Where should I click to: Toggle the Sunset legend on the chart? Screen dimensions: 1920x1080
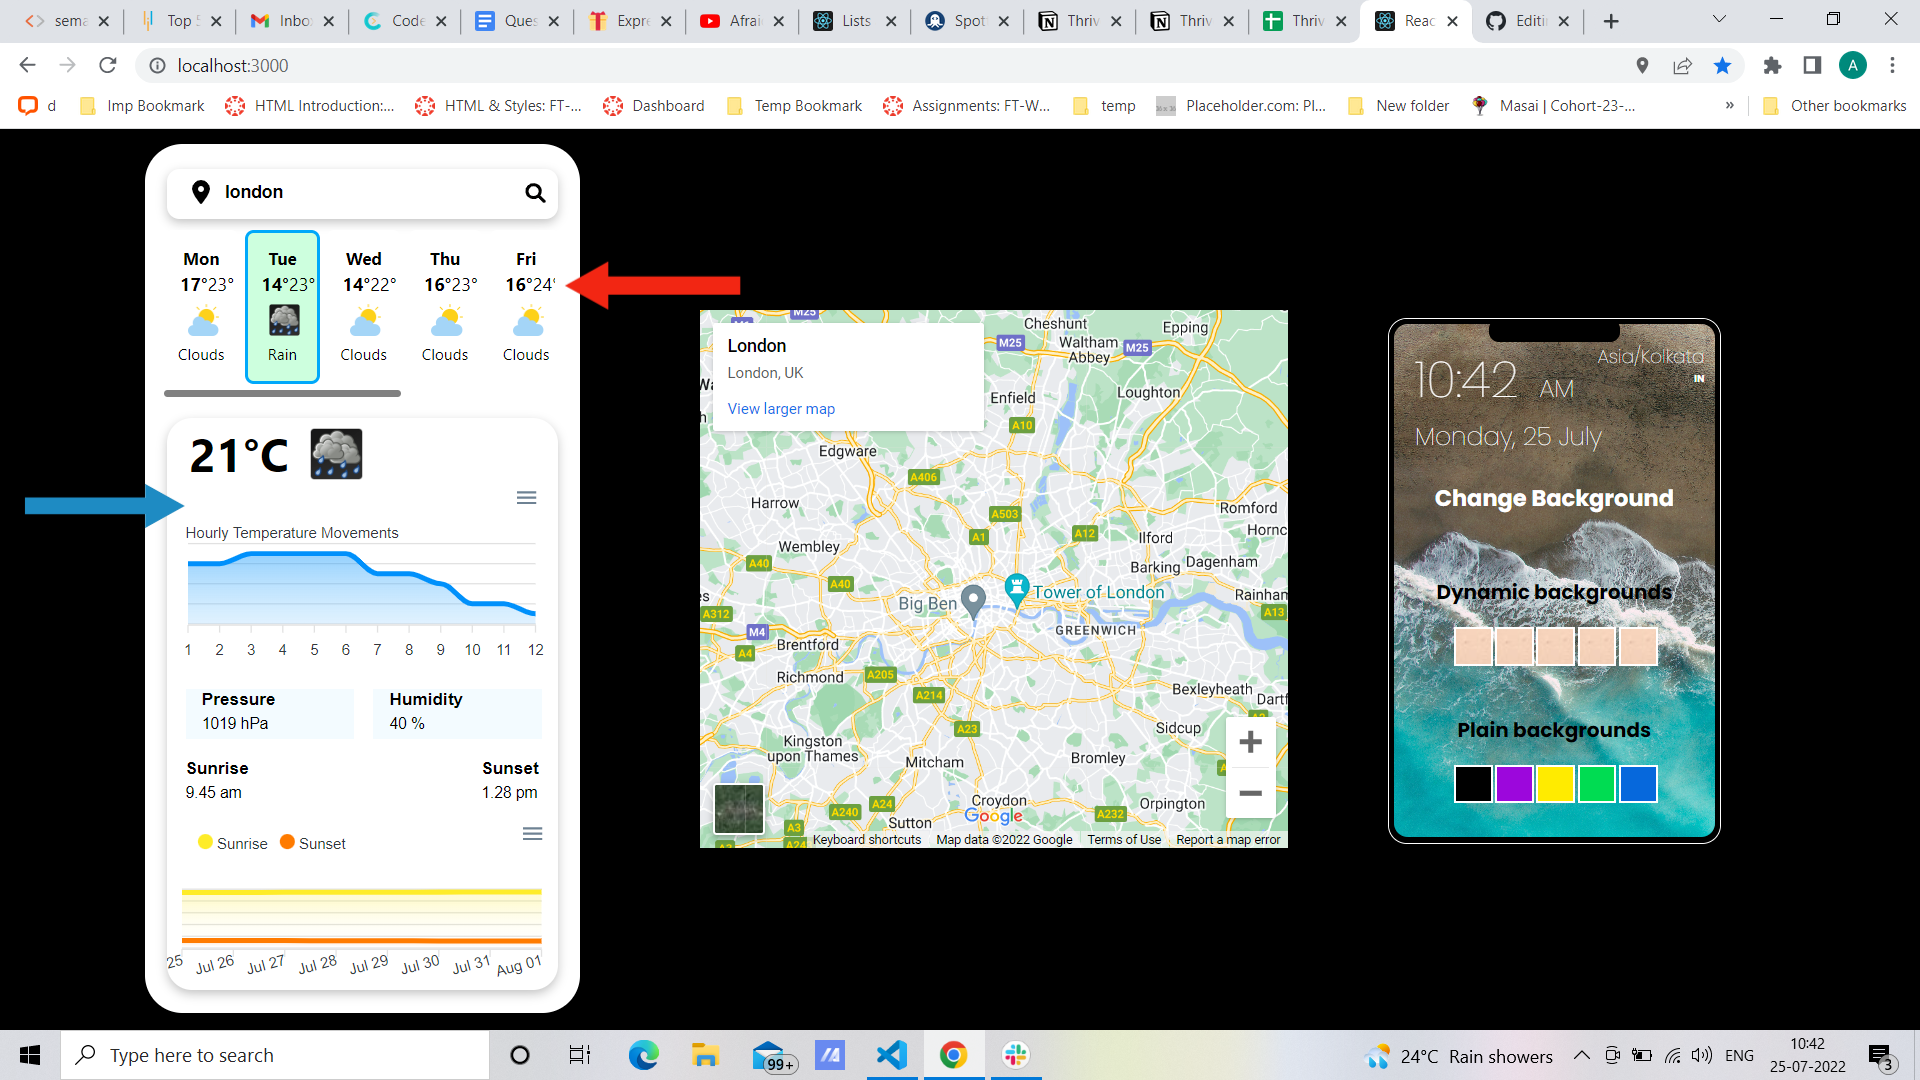pyautogui.click(x=312, y=843)
